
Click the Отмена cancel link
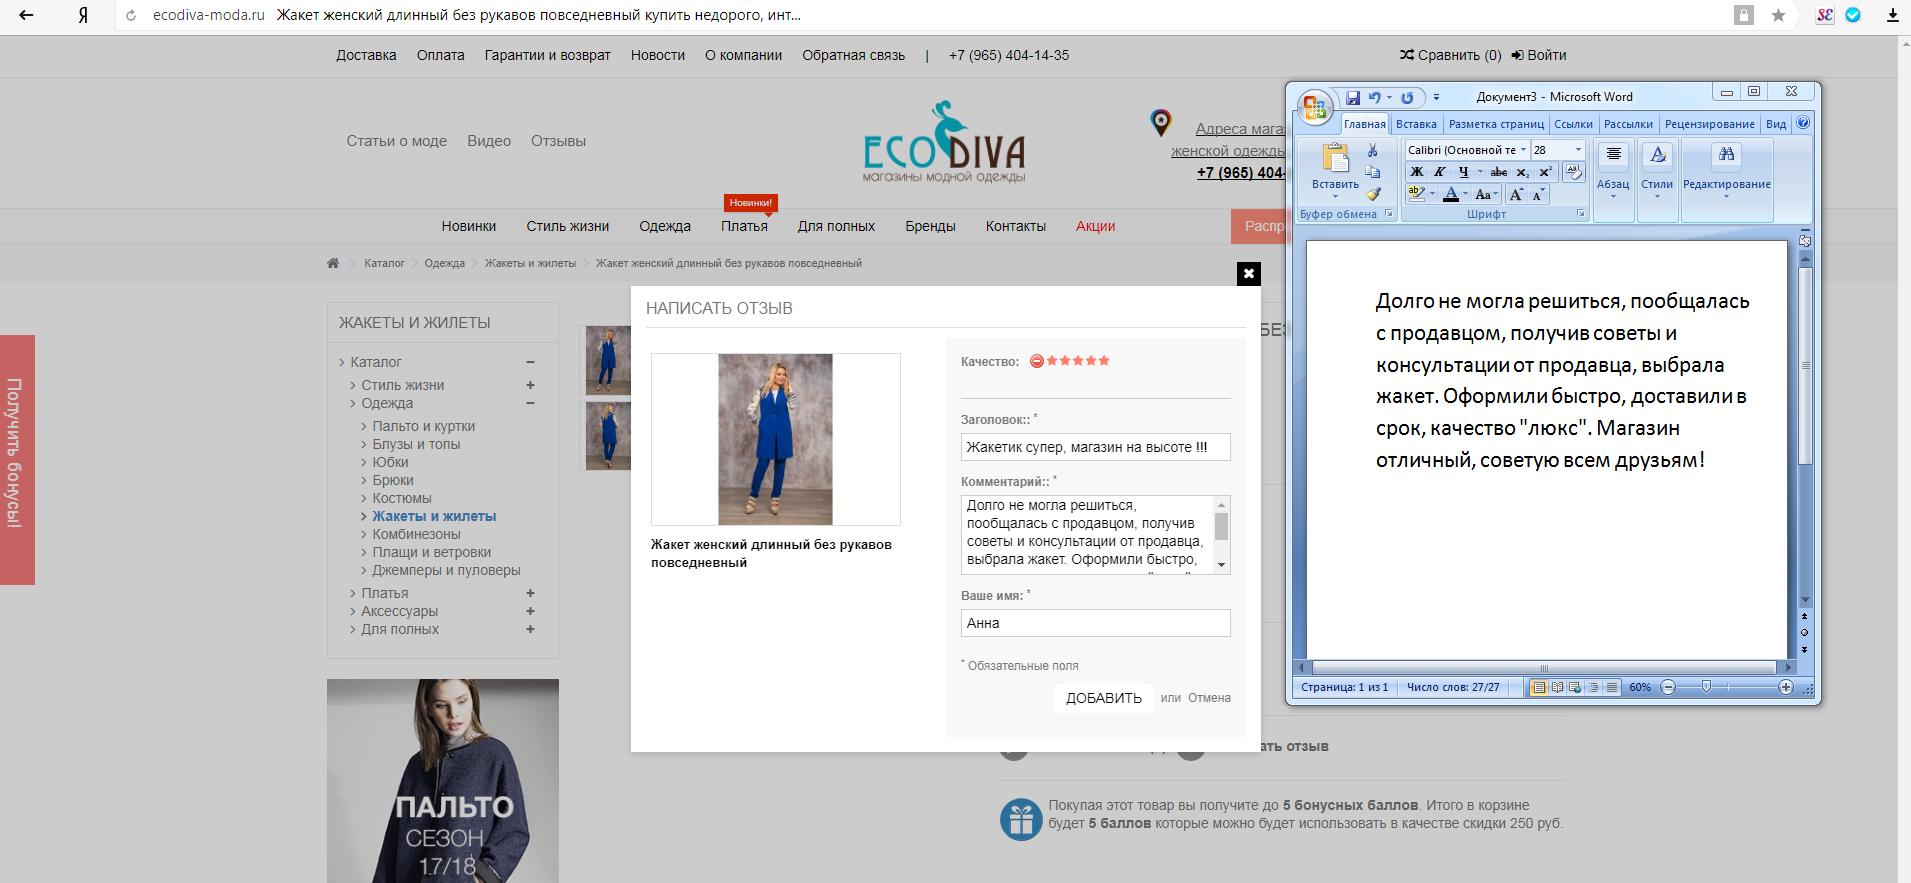[x=1209, y=698]
